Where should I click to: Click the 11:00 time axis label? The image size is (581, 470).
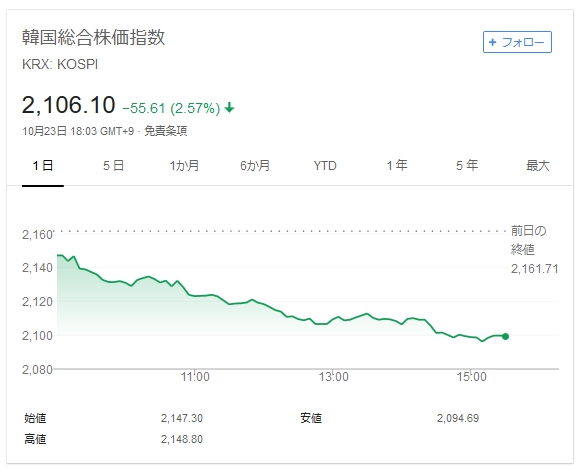pos(195,377)
